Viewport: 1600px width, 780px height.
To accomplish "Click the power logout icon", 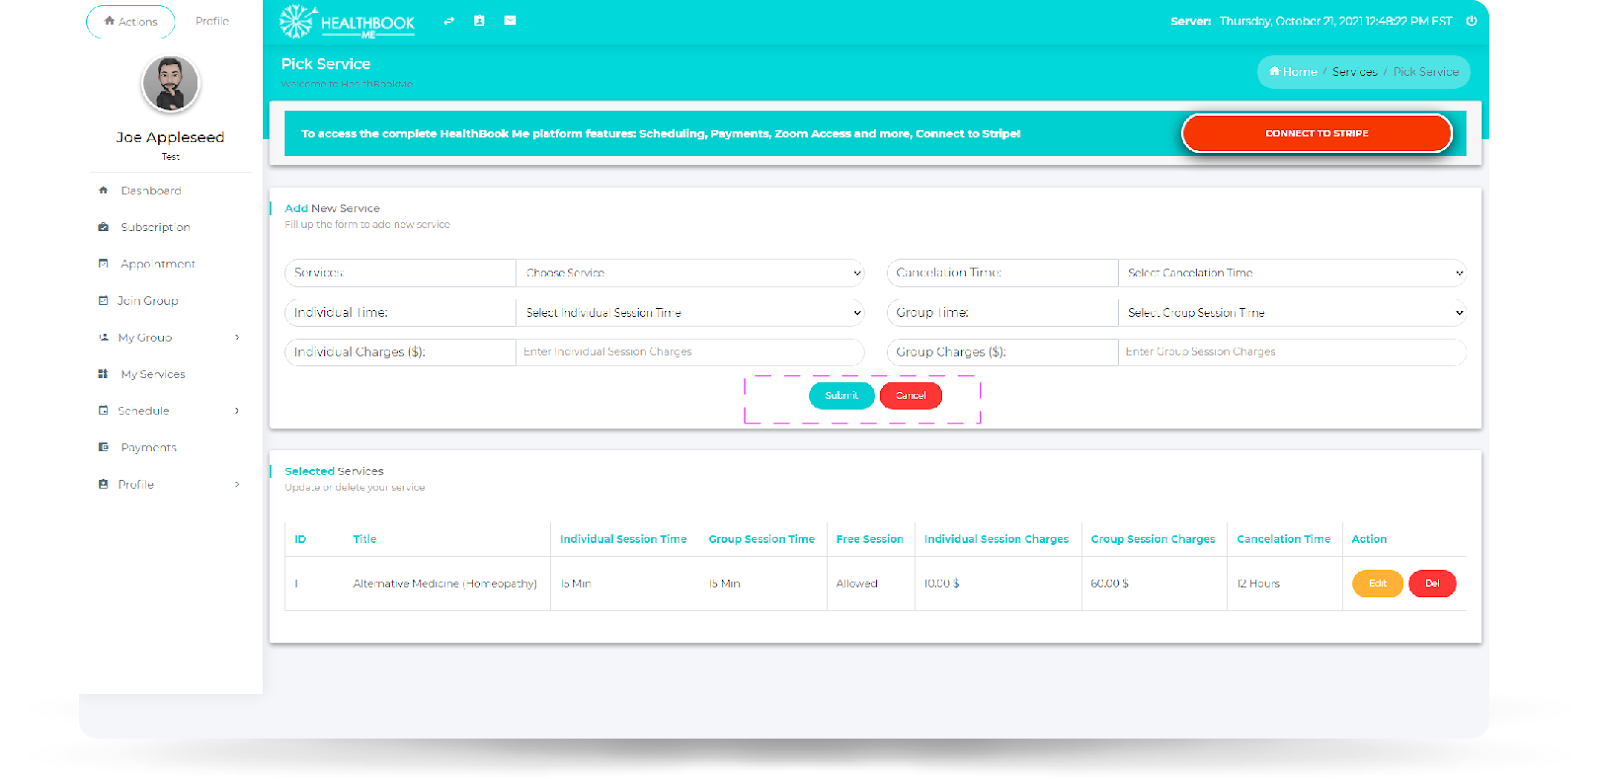I will point(1471,21).
